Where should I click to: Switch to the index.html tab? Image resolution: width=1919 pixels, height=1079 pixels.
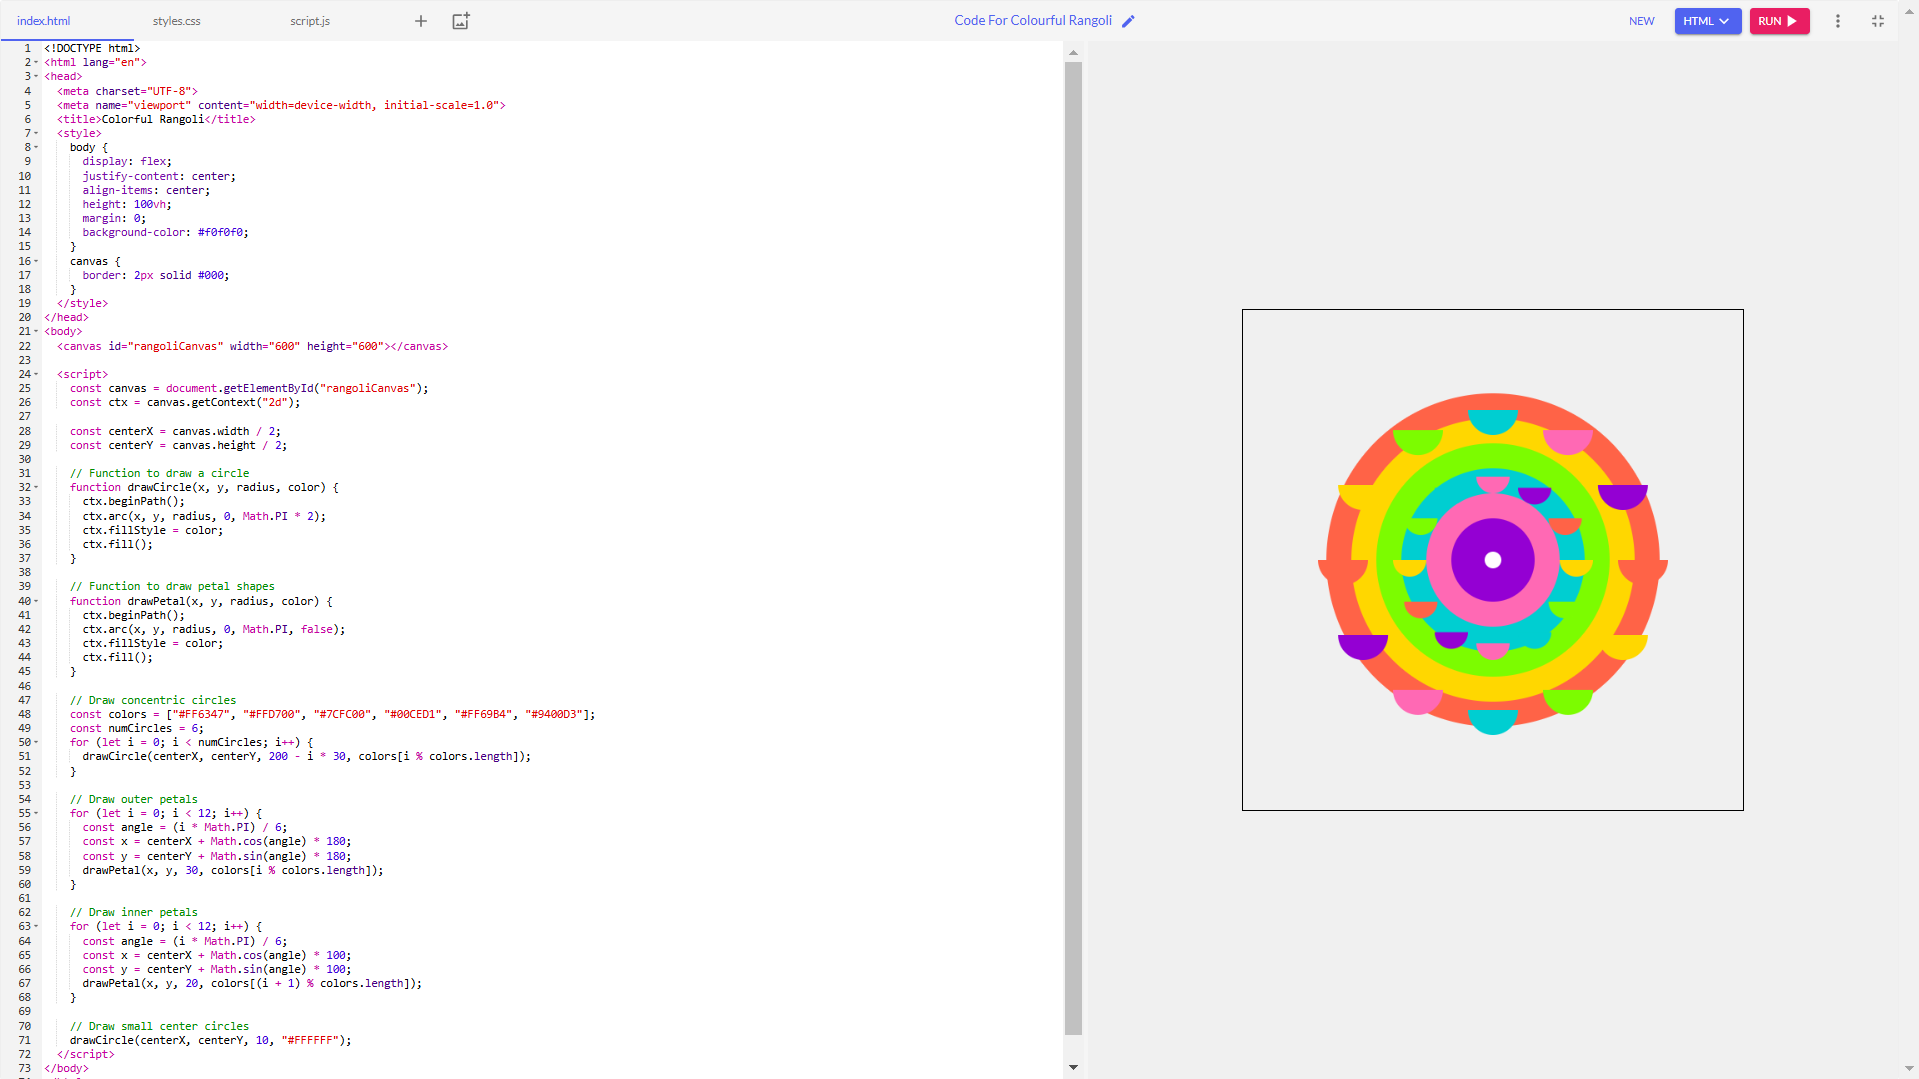coord(44,21)
